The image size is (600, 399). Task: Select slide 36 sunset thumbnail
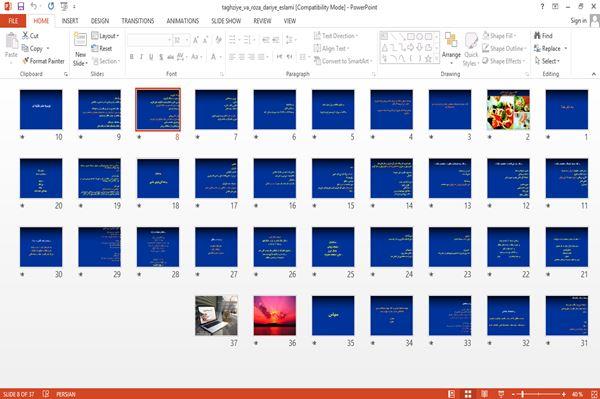[274, 316]
